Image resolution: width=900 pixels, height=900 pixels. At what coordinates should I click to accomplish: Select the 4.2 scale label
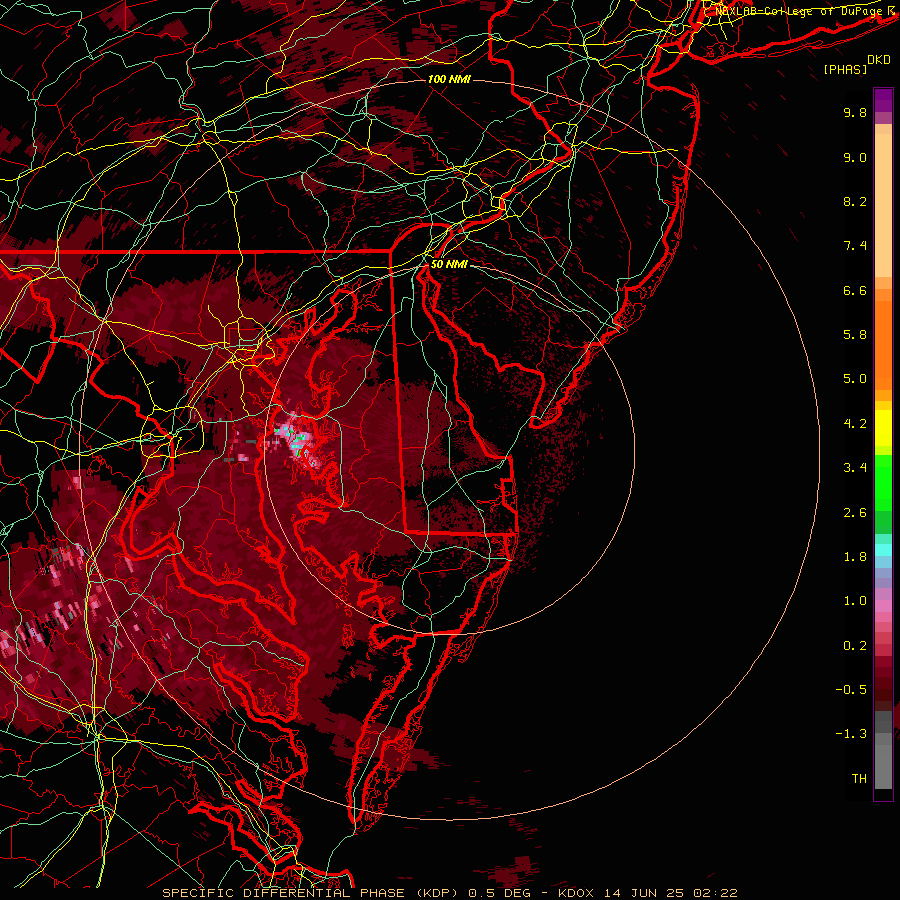coord(855,424)
